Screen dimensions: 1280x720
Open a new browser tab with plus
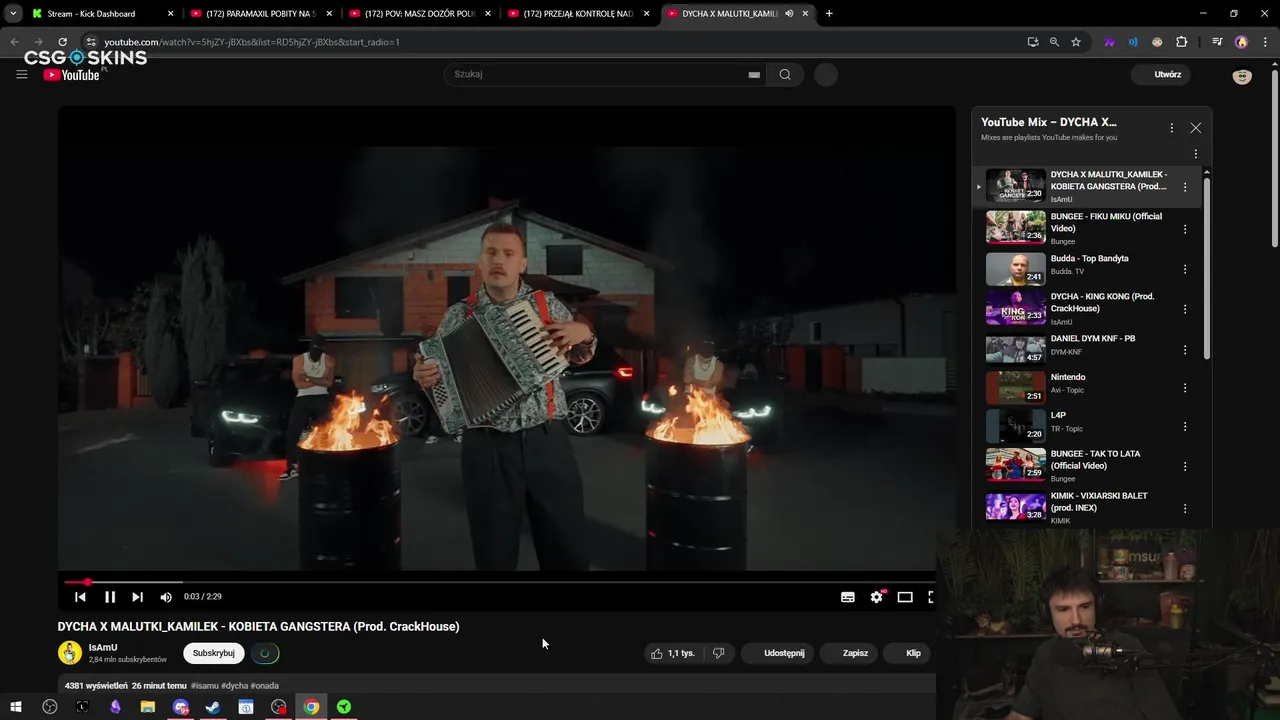[x=829, y=14]
